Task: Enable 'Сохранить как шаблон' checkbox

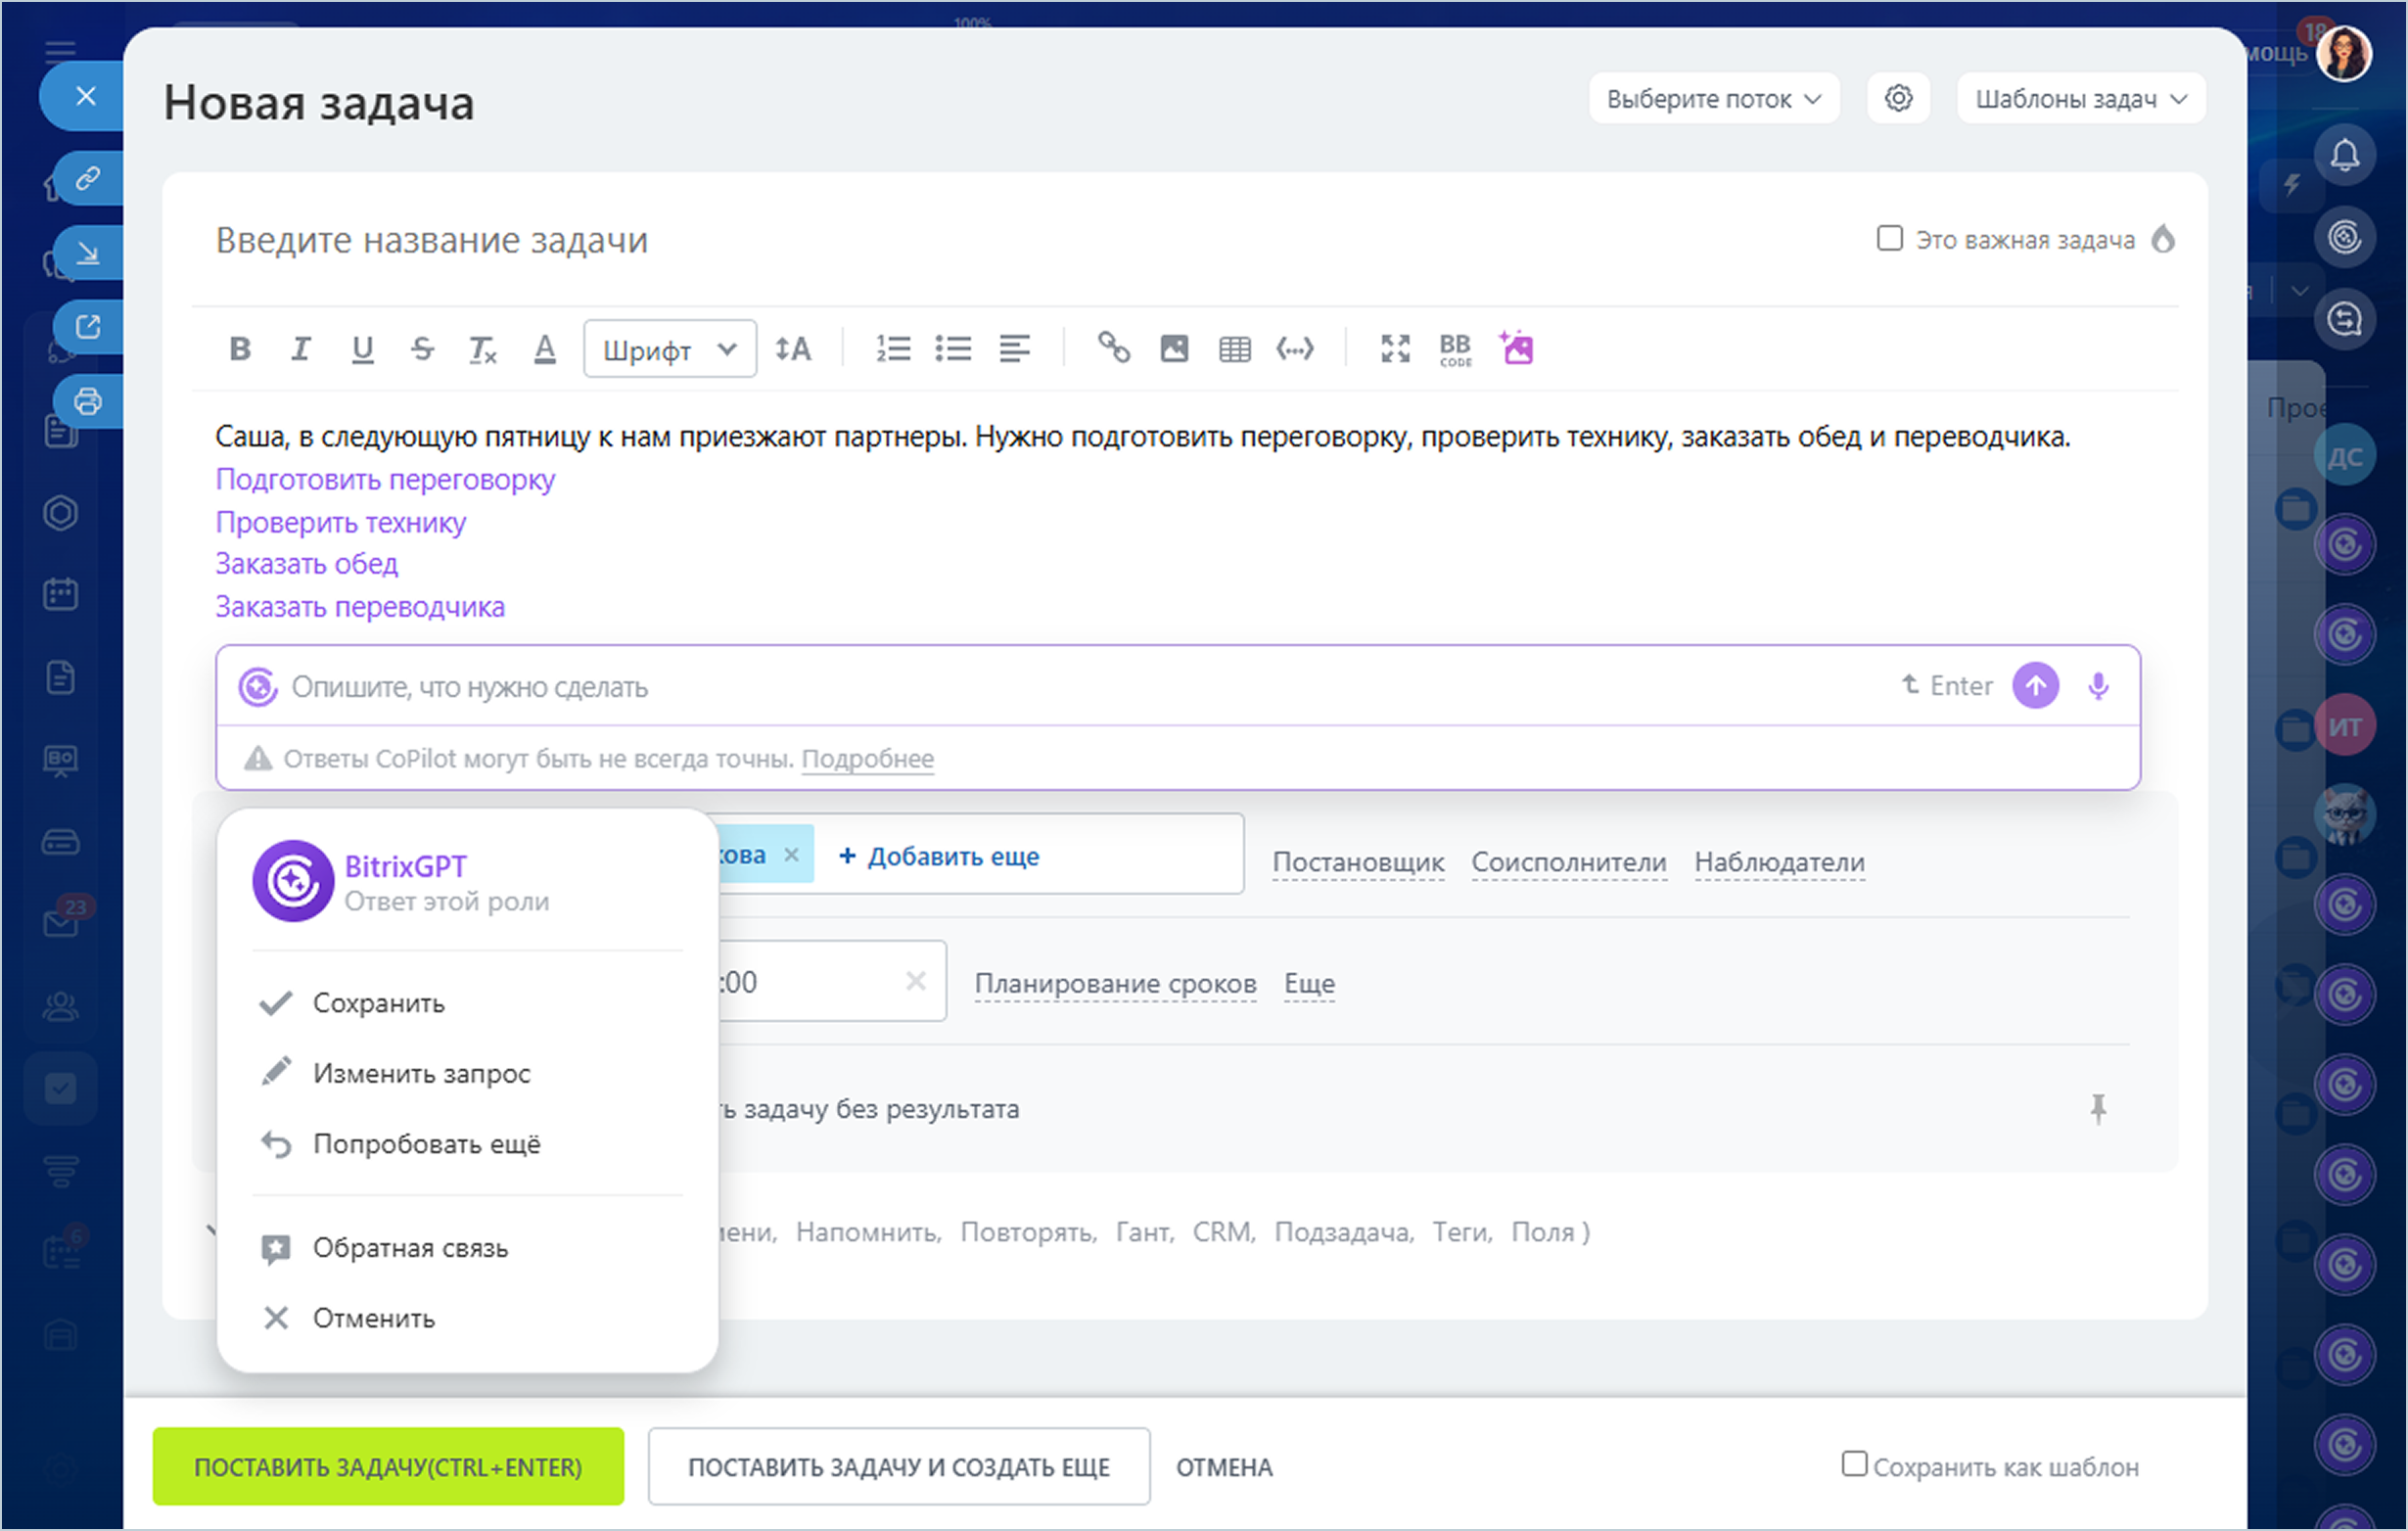Action: click(x=1854, y=1464)
